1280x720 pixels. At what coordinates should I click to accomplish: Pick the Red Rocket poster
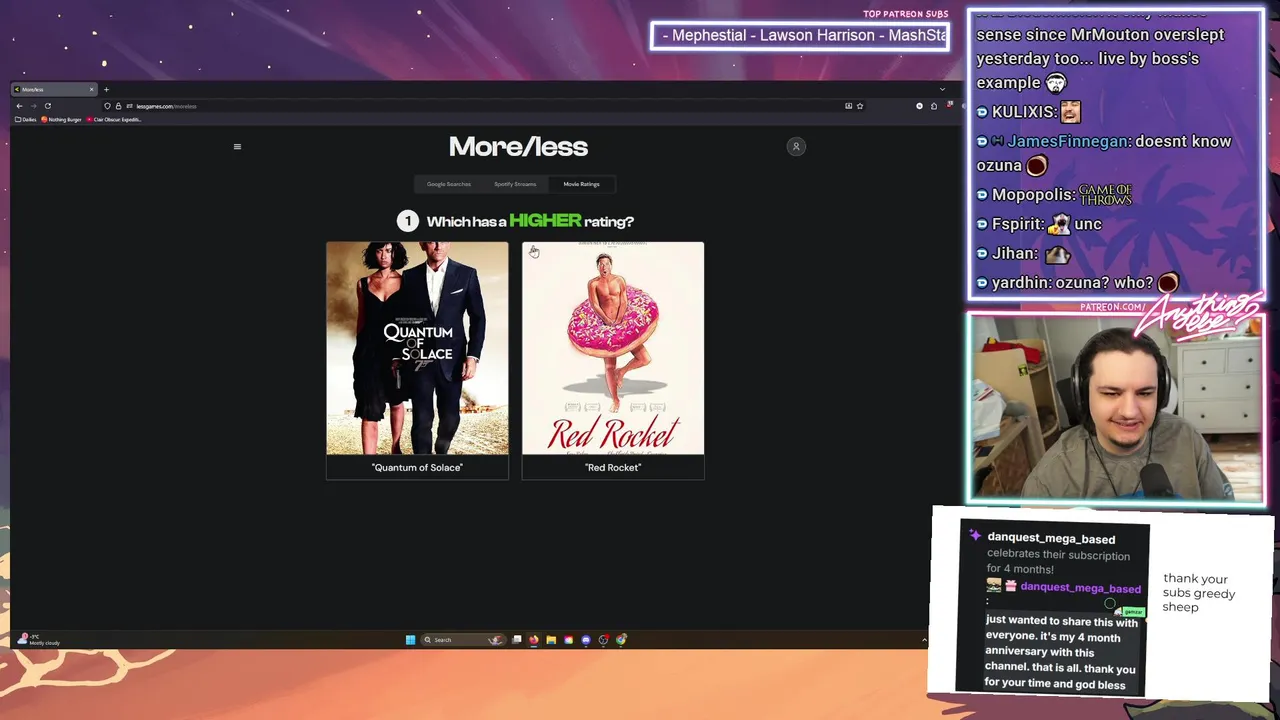click(613, 348)
